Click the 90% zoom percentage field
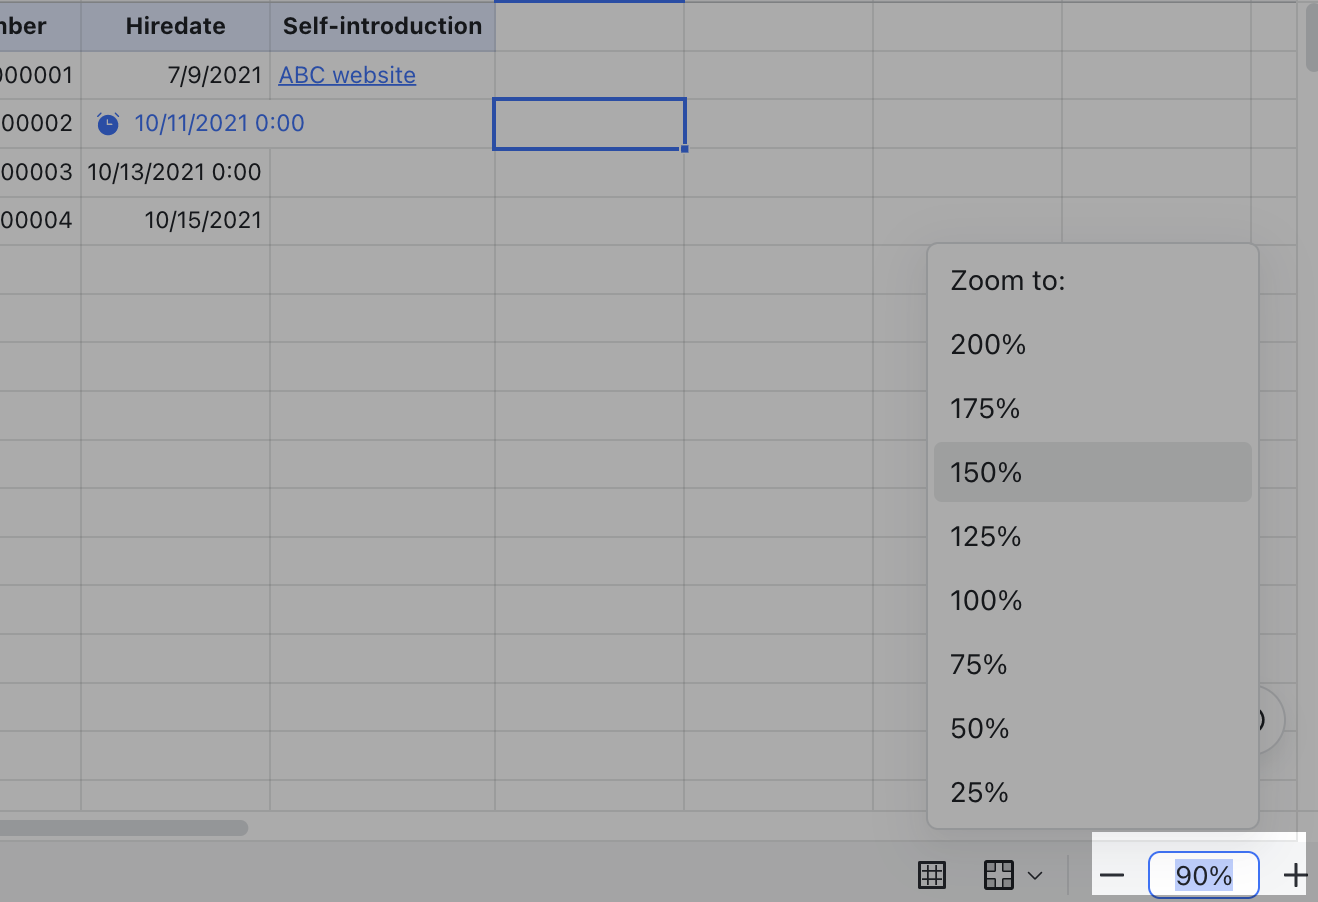1318x902 pixels. tap(1203, 876)
